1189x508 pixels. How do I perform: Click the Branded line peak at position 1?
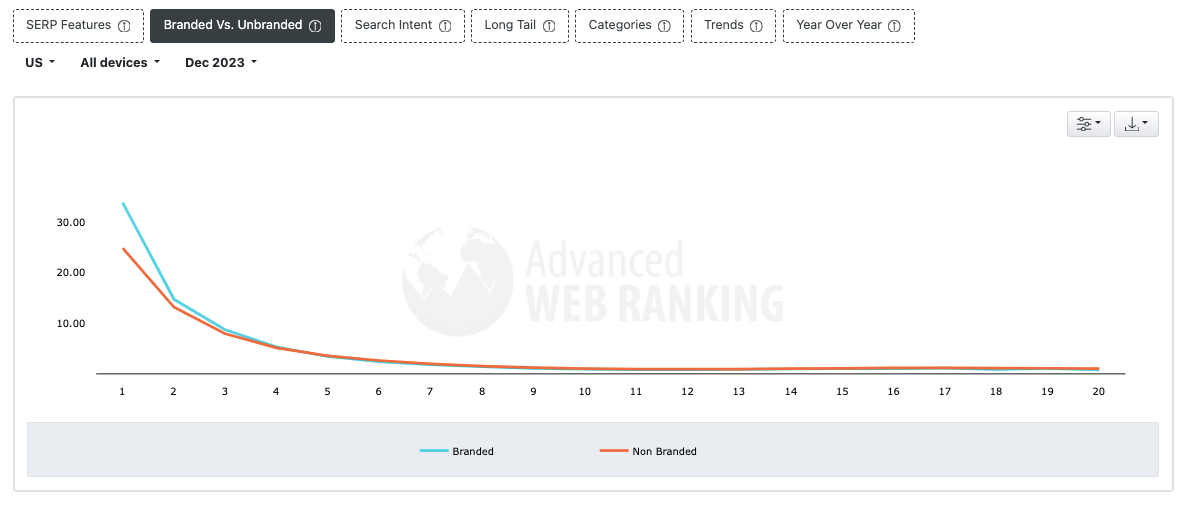pos(123,204)
